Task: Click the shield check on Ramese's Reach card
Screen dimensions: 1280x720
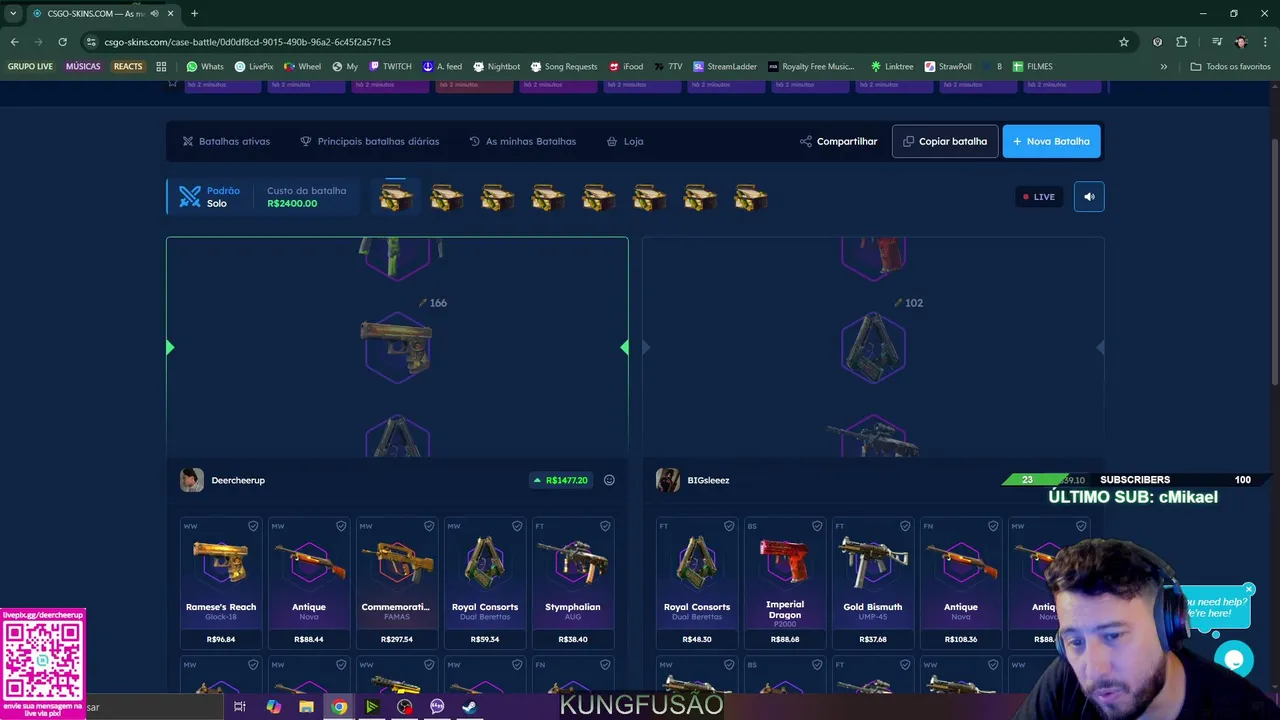Action: point(253,526)
